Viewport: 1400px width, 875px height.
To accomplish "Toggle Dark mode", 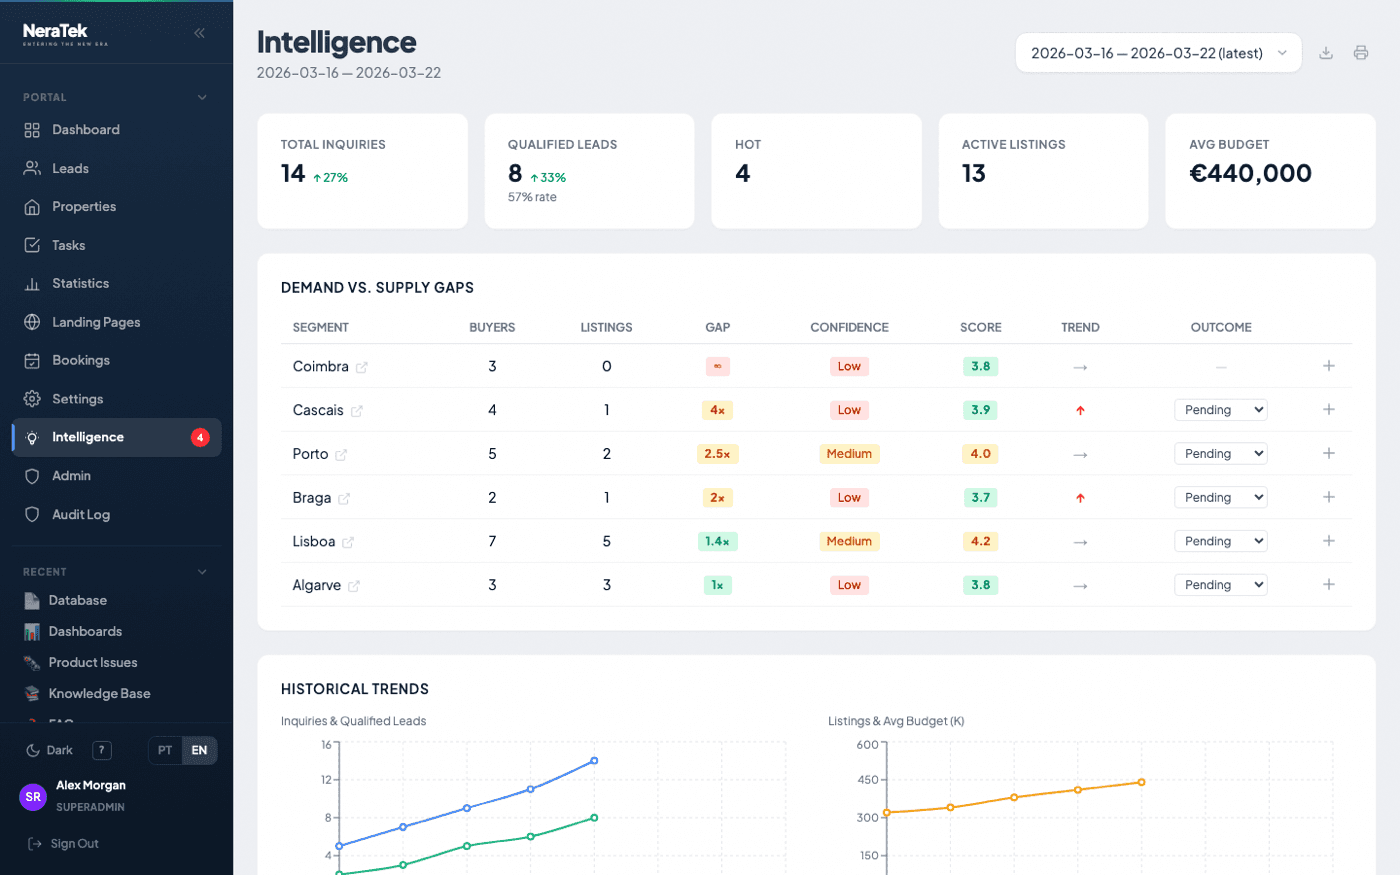I will click(x=48, y=750).
